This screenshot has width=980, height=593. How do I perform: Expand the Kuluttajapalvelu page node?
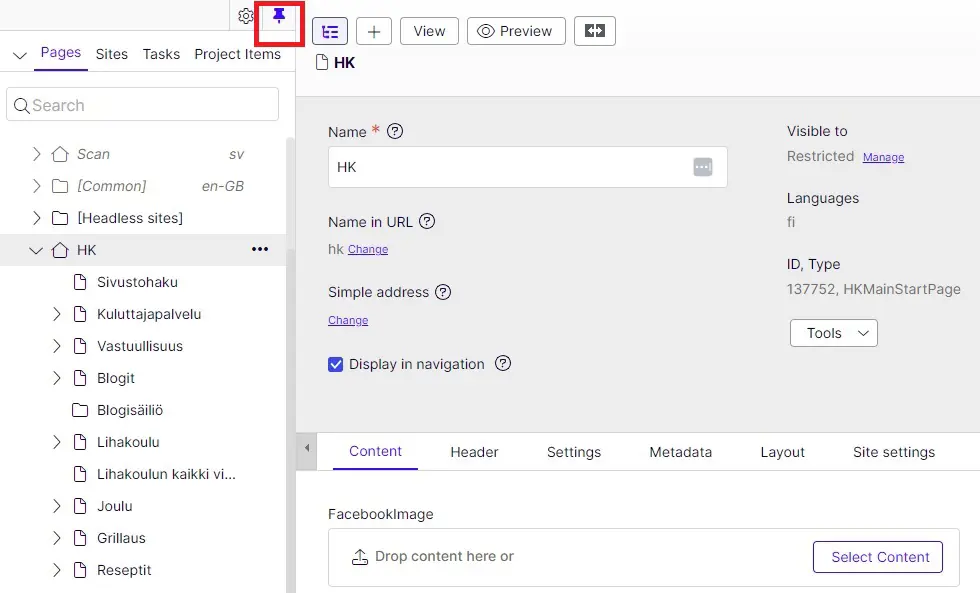[x=57, y=314]
